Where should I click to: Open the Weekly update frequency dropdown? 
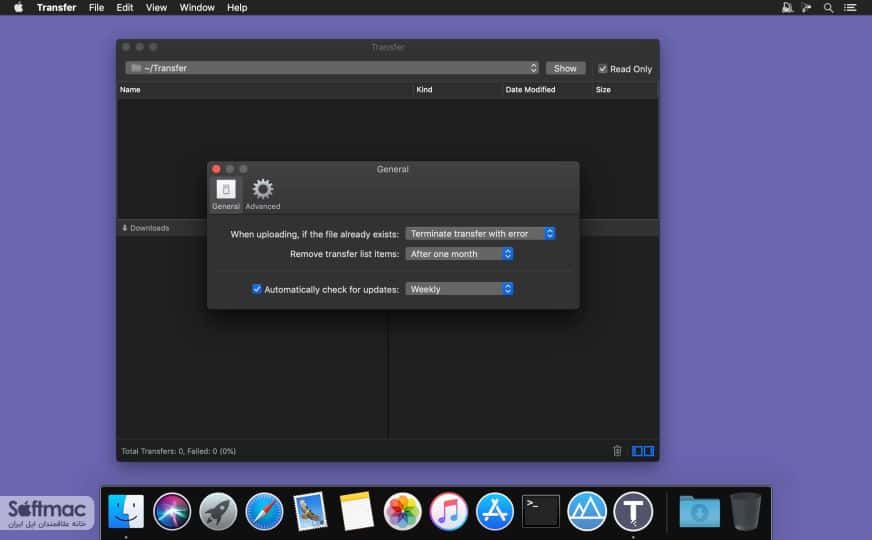(x=459, y=289)
